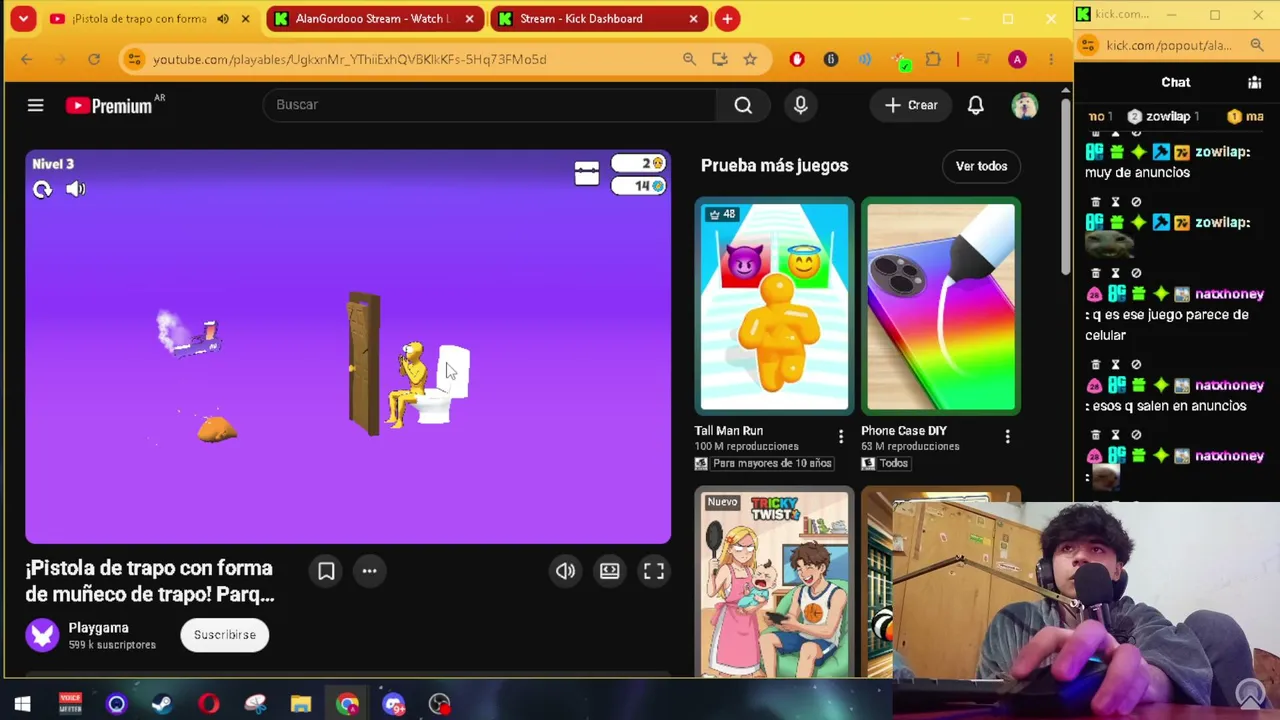The image size is (1280, 720).
Task: Open the YouTube account avatar menu
Action: pyautogui.click(x=1024, y=105)
